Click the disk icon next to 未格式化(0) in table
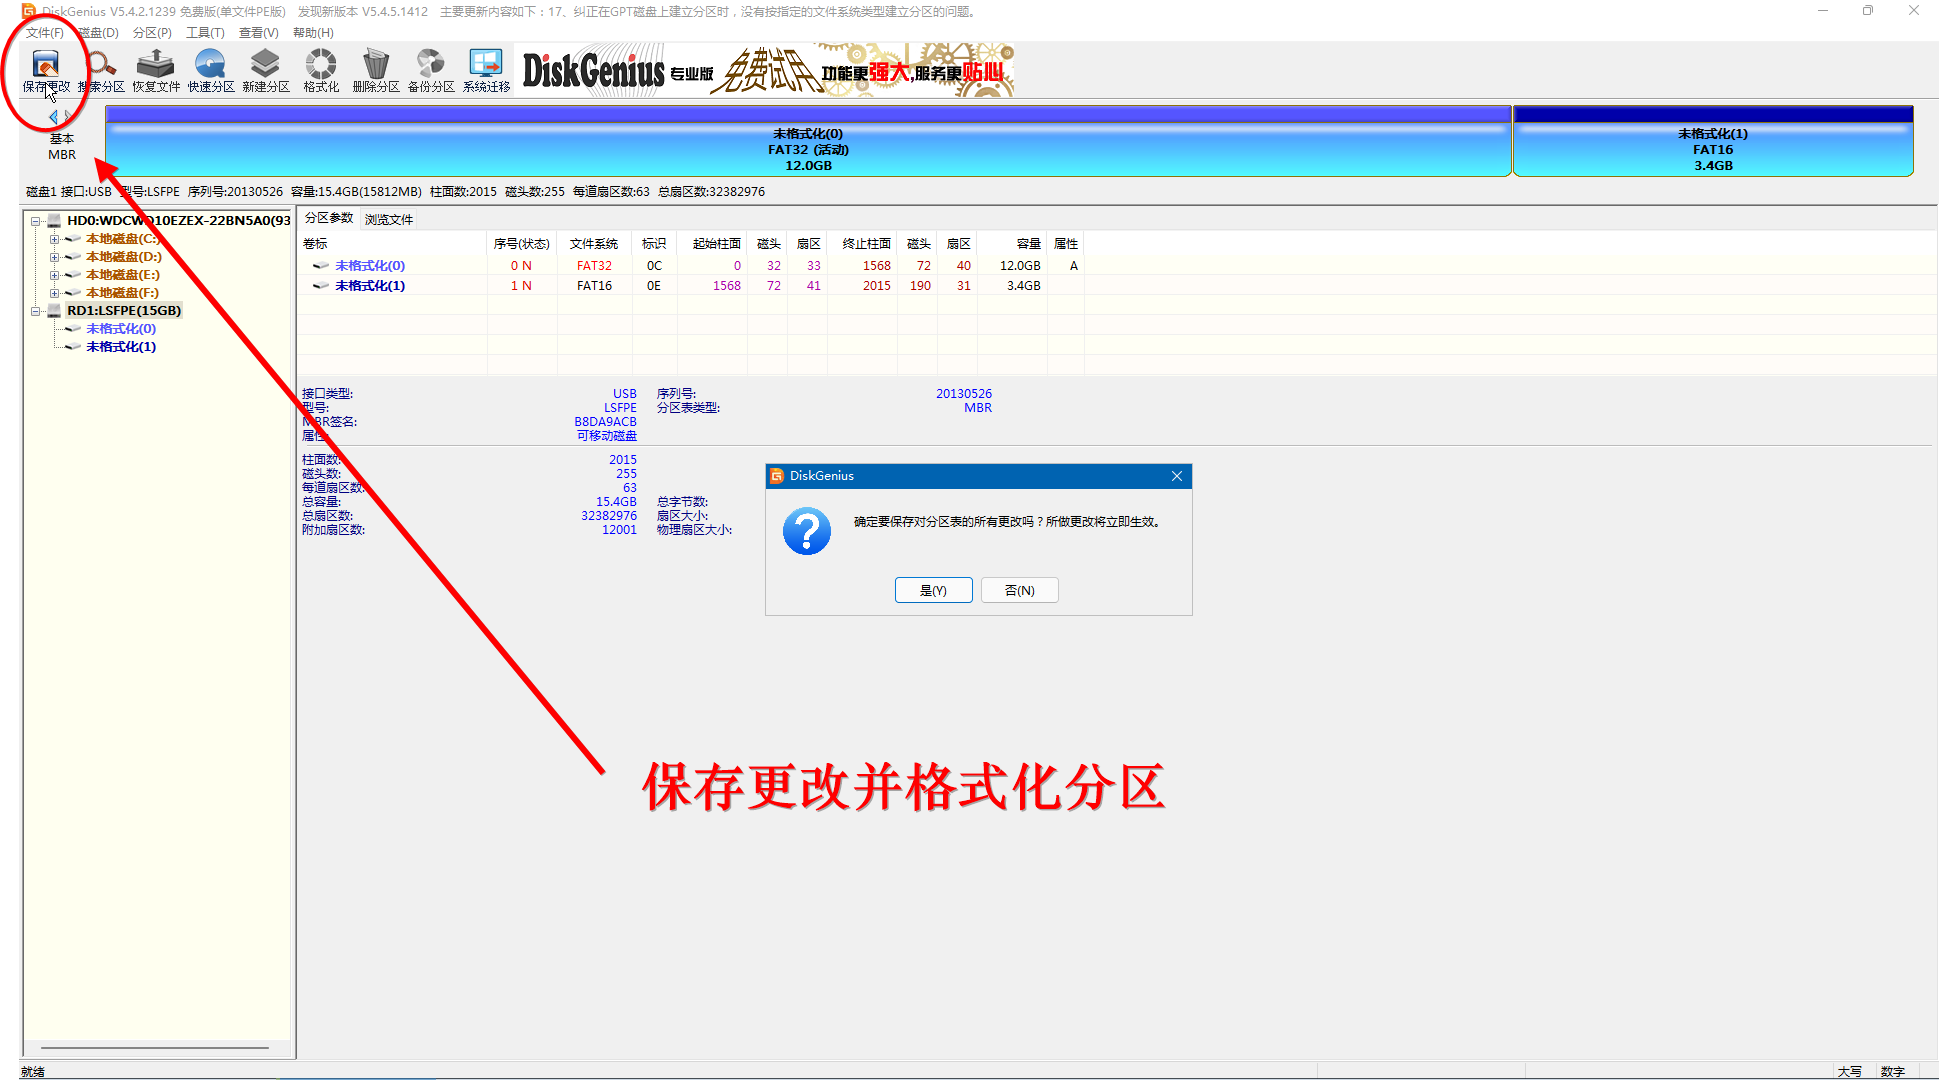This screenshot has width=1939, height=1080. pyautogui.click(x=321, y=266)
